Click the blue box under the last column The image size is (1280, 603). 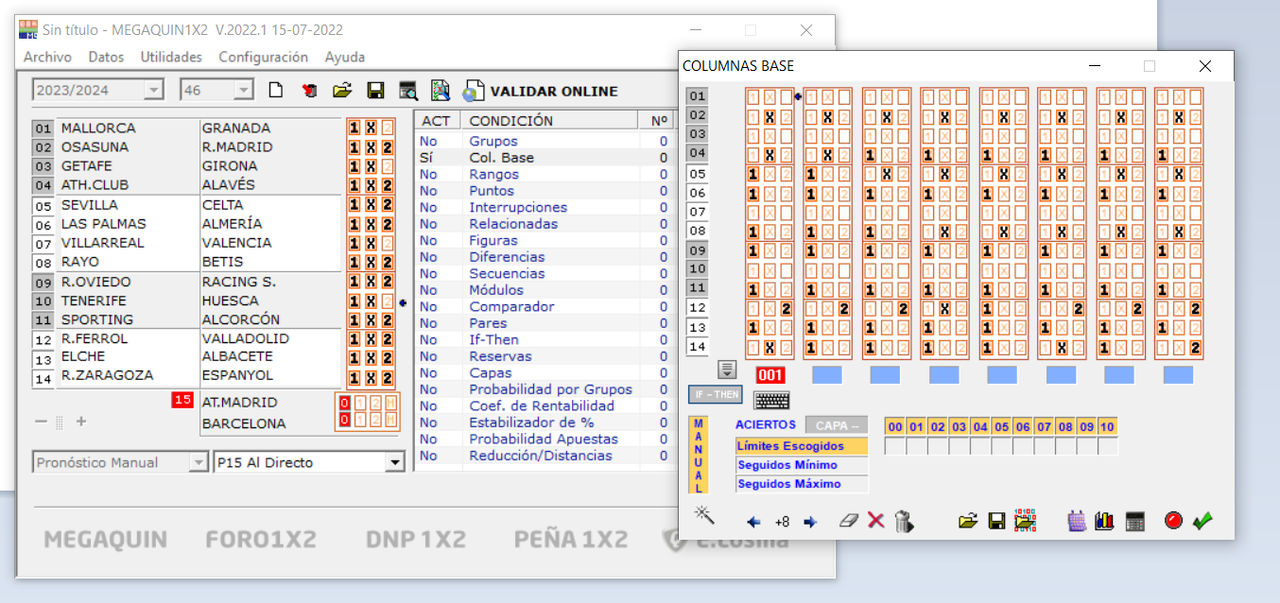click(x=1178, y=375)
